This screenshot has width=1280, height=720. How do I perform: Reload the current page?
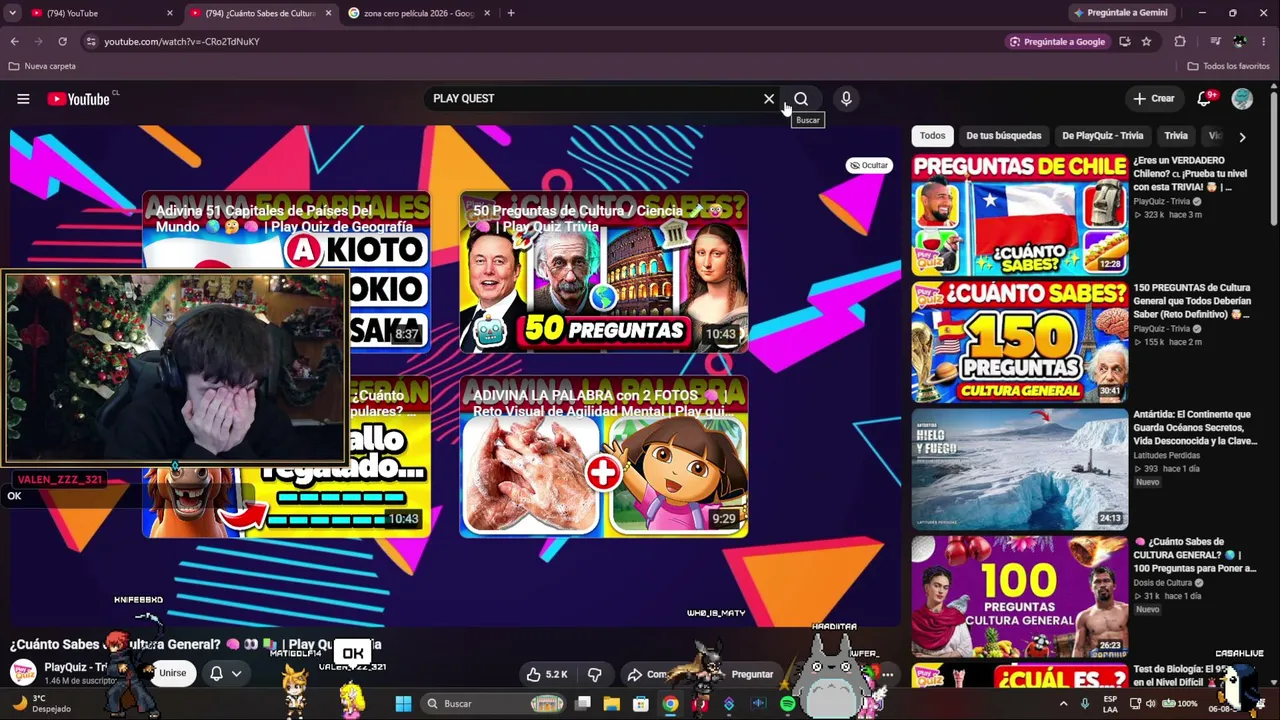pyautogui.click(x=62, y=41)
